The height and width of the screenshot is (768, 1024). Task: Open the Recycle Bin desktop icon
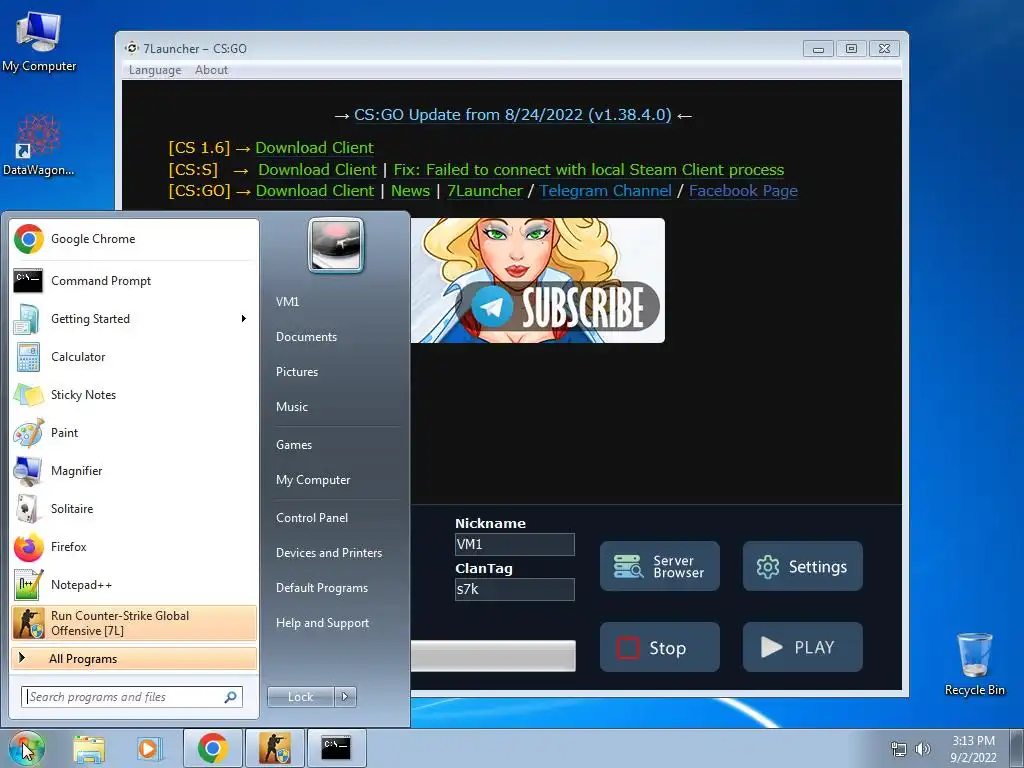pos(974,665)
